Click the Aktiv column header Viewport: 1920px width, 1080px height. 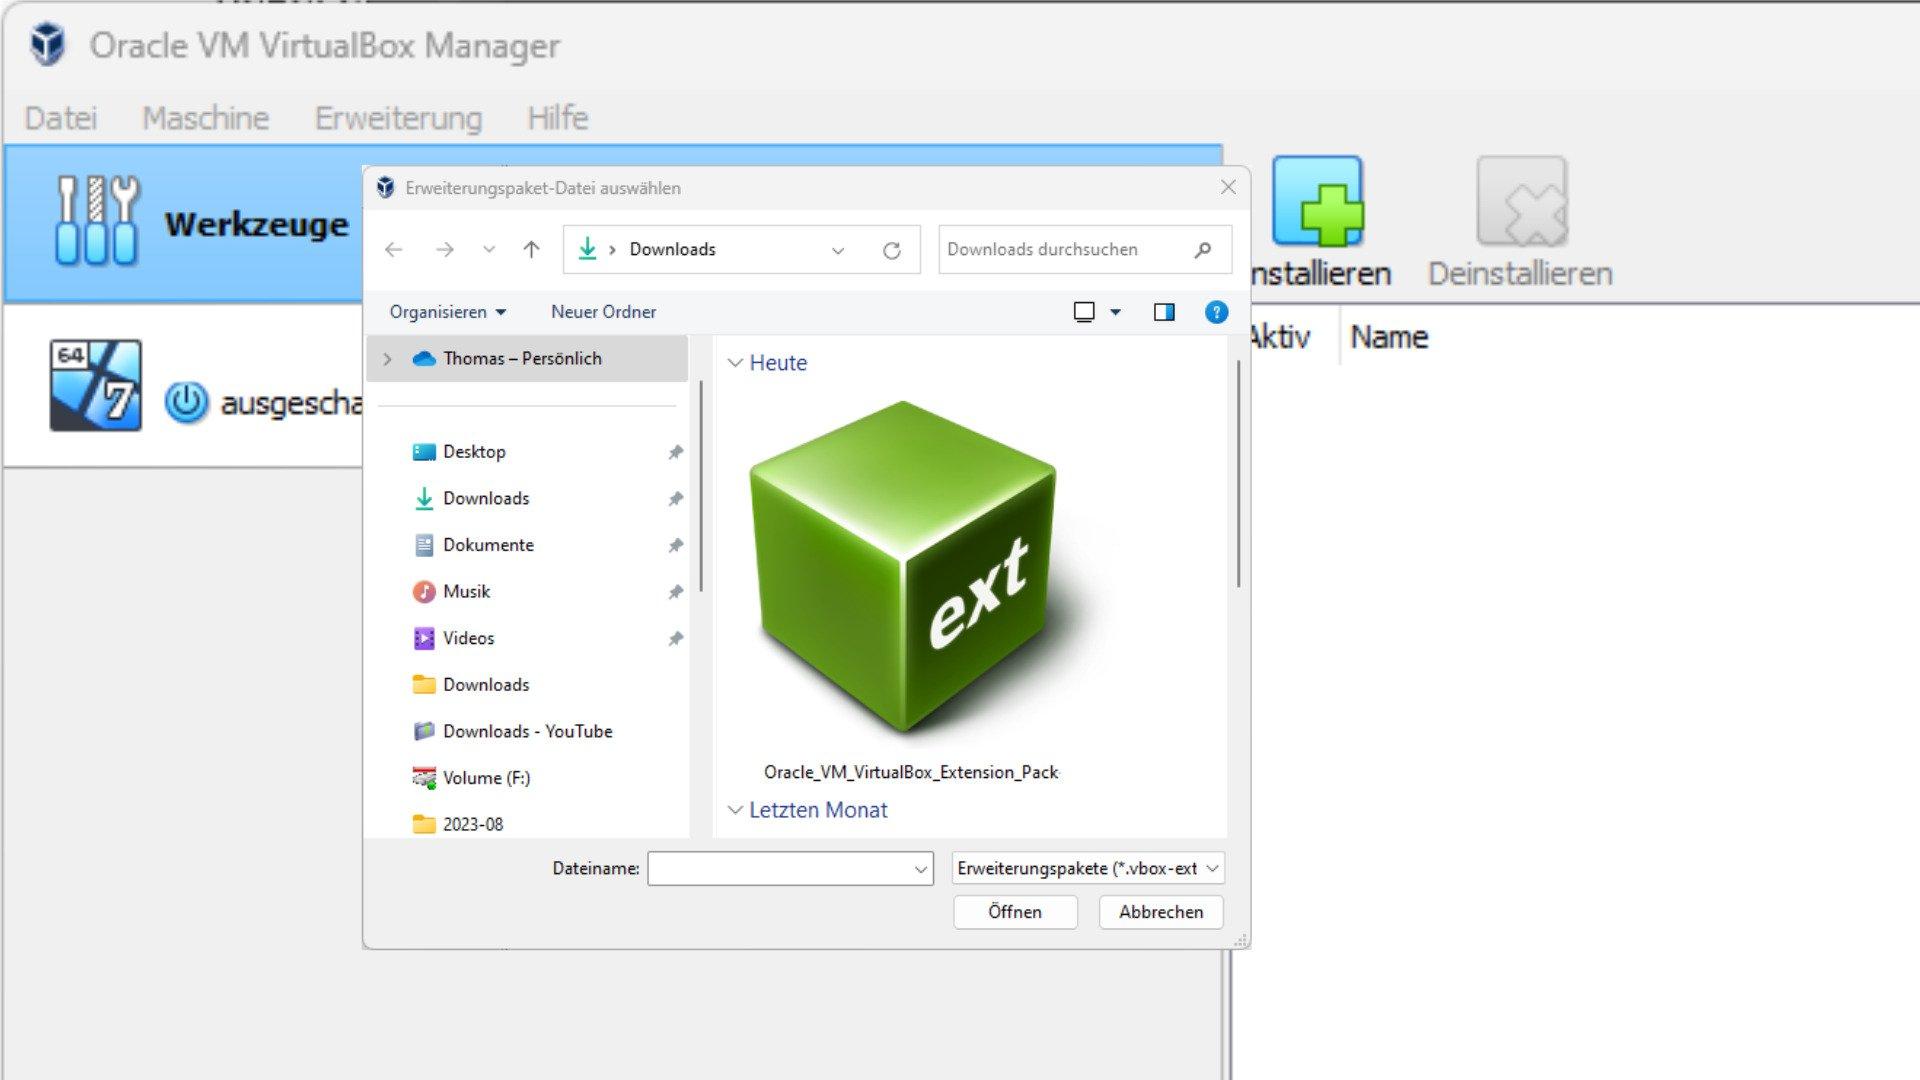tap(1280, 337)
